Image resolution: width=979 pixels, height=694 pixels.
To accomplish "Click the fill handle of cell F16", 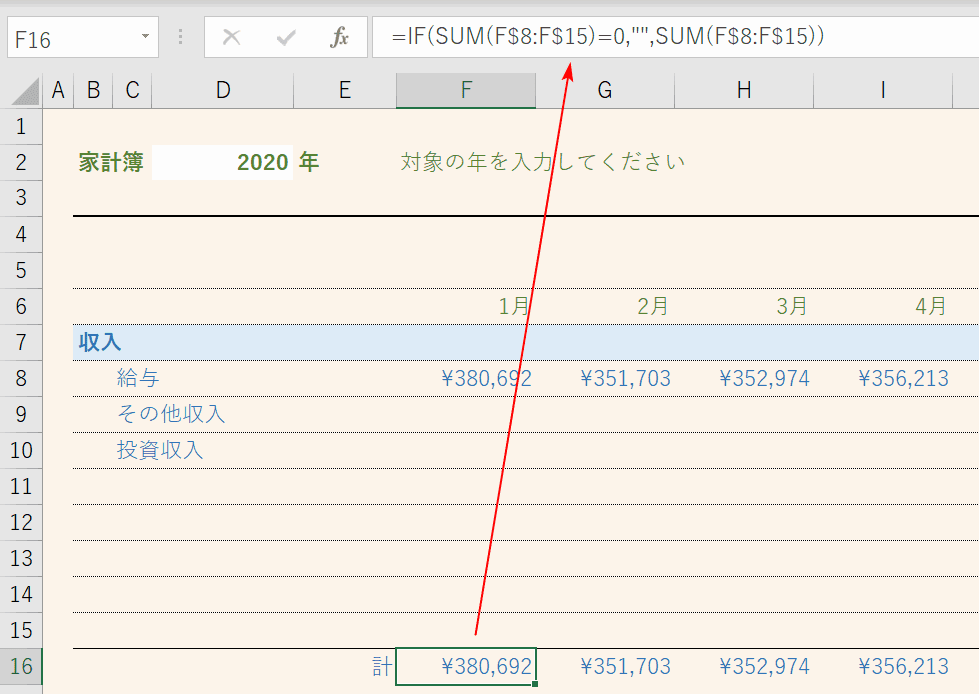I will pos(535,684).
